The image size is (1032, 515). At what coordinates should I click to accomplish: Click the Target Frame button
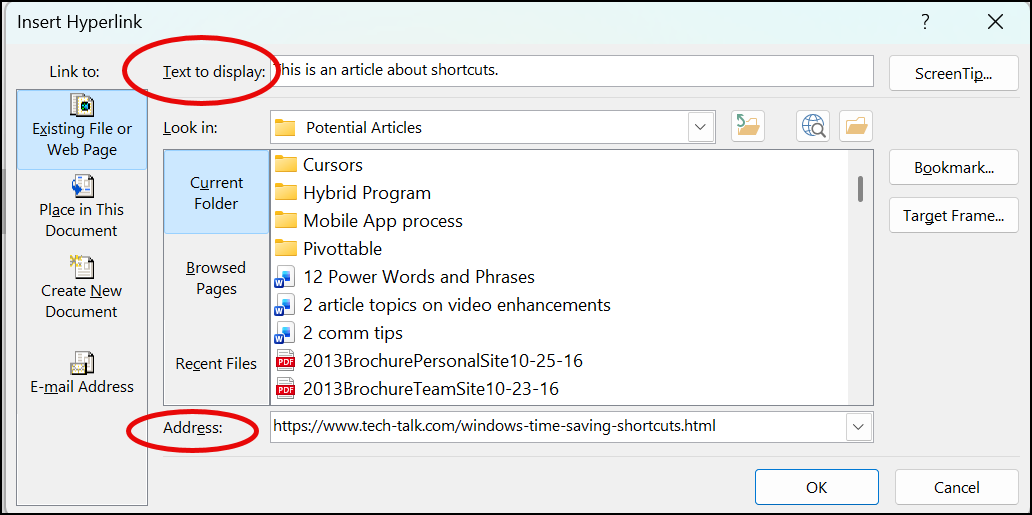(x=954, y=215)
